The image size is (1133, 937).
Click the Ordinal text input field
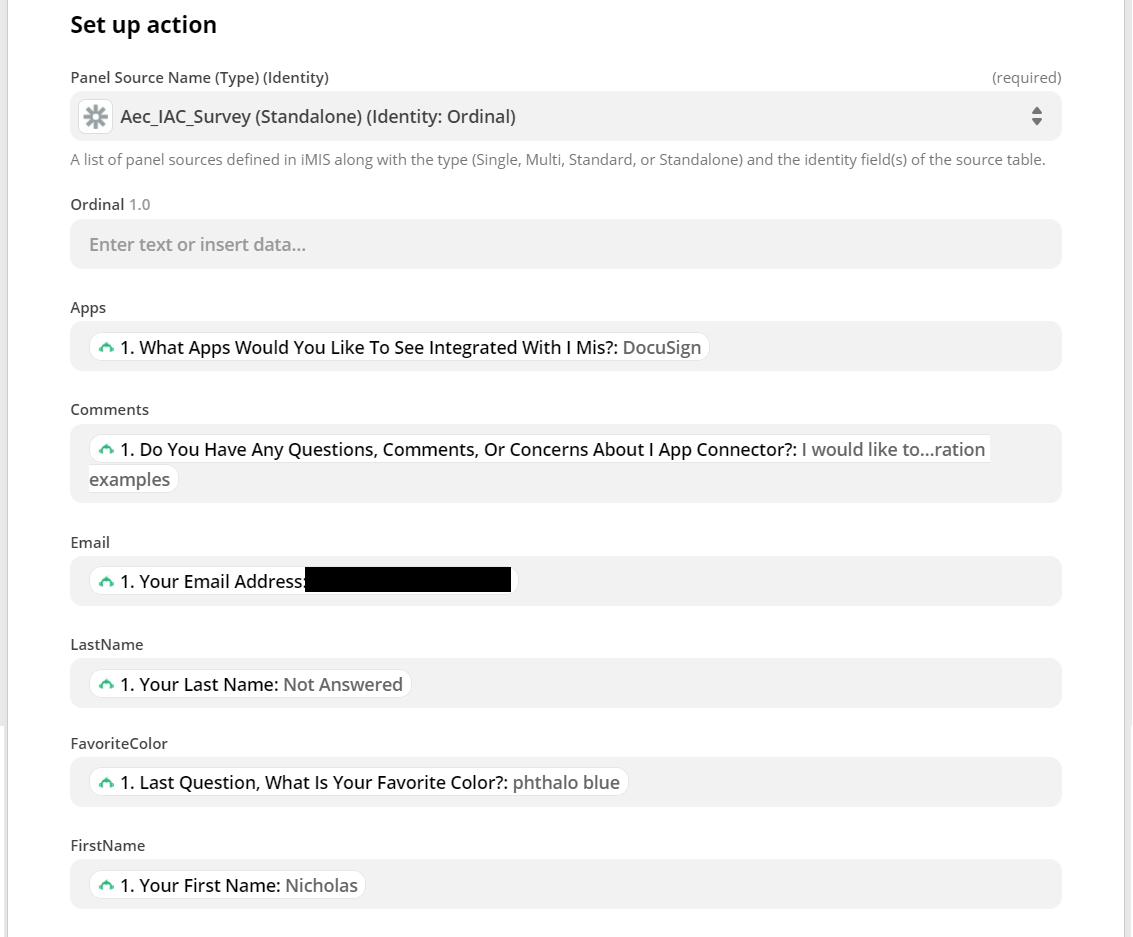[565, 245]
